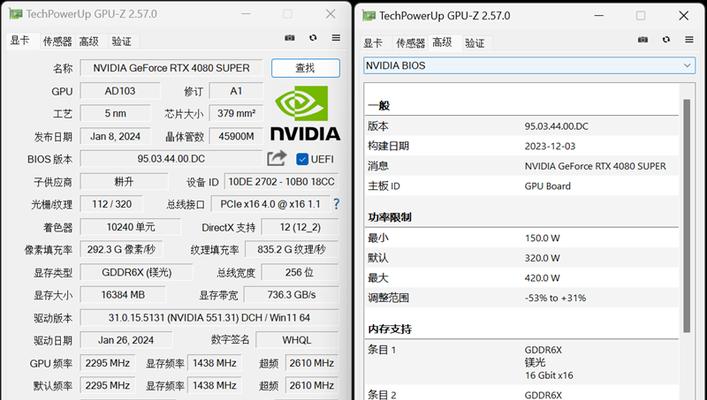
Task: Click the BIOS version field 95.03.44.00.DC
Action: 171,159
